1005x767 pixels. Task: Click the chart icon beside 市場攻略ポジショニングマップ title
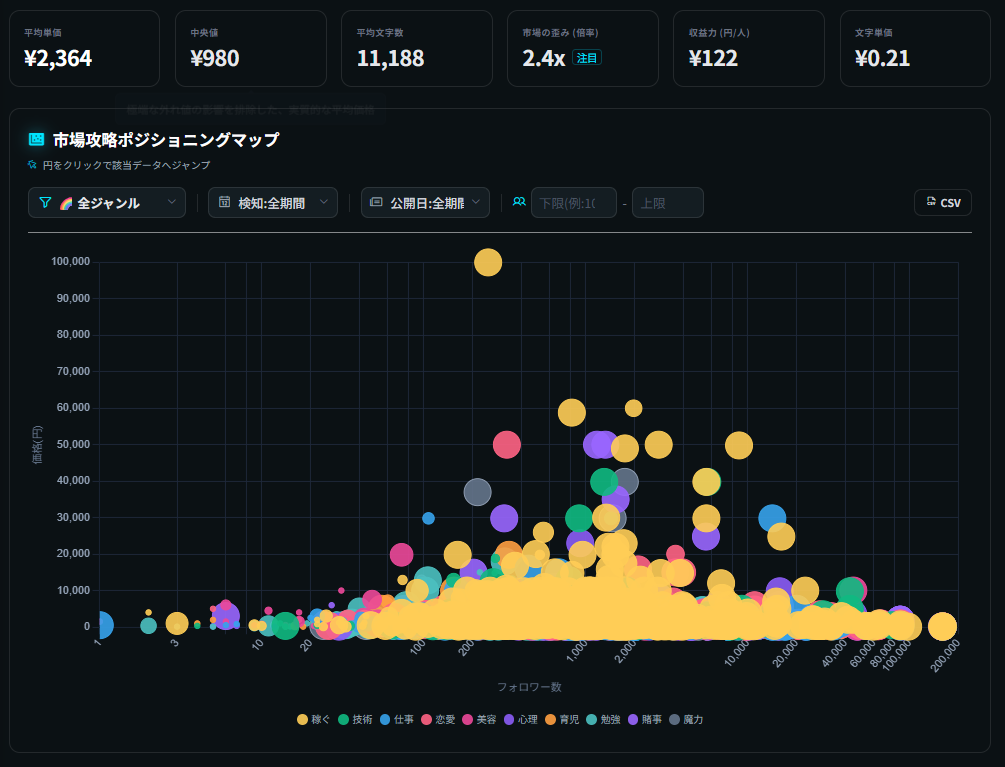pyautogui.click(x=35, y=140)
